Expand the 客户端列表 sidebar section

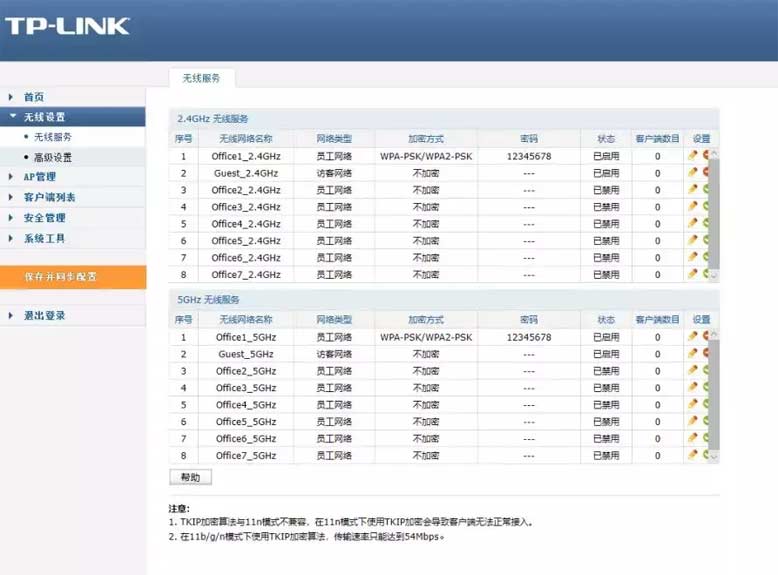[11, 197]
